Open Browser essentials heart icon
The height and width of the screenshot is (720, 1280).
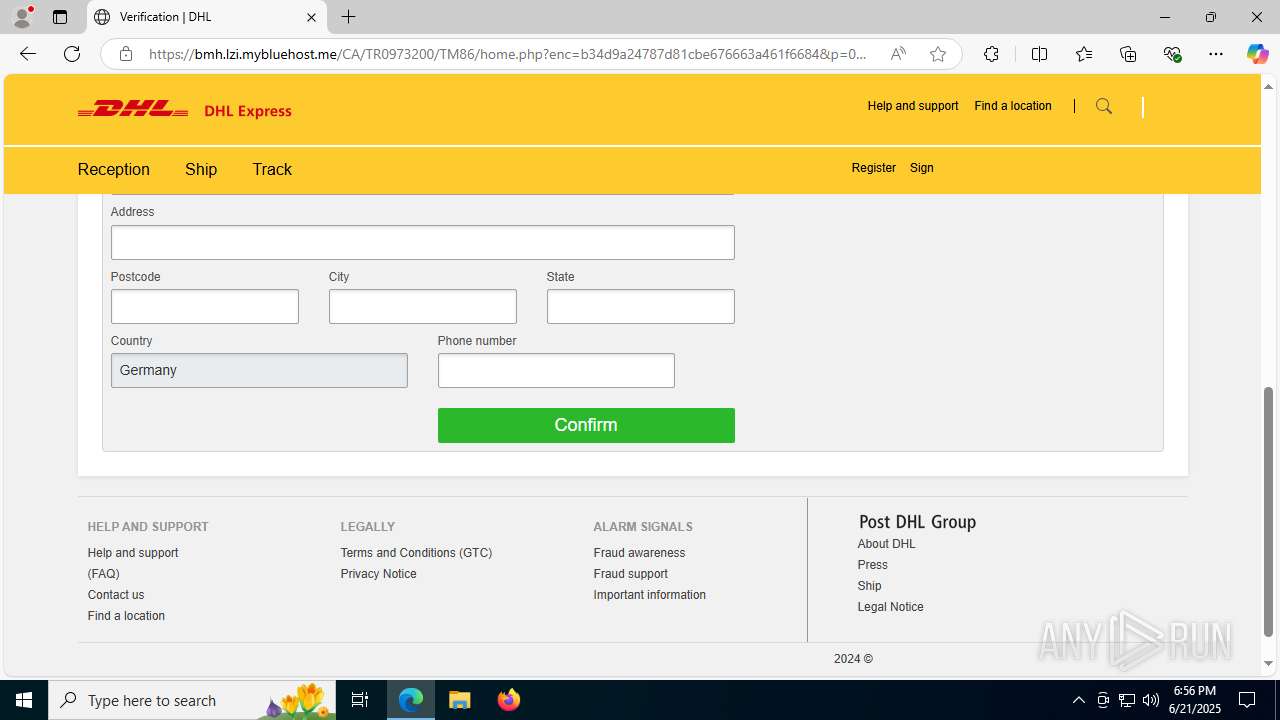coord(1173,54)
